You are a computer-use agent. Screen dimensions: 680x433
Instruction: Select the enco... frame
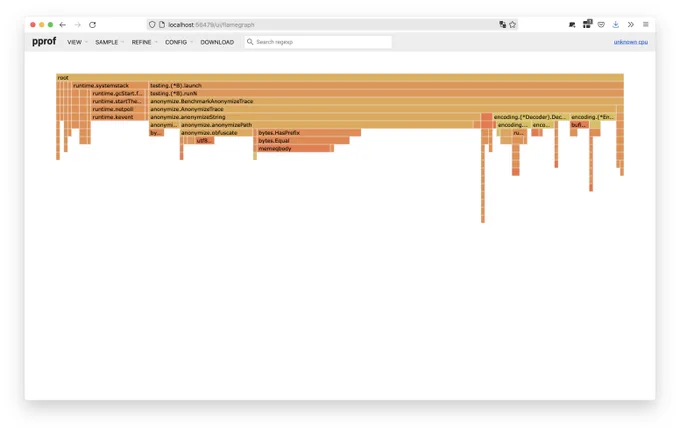click(x=542, y=125)
